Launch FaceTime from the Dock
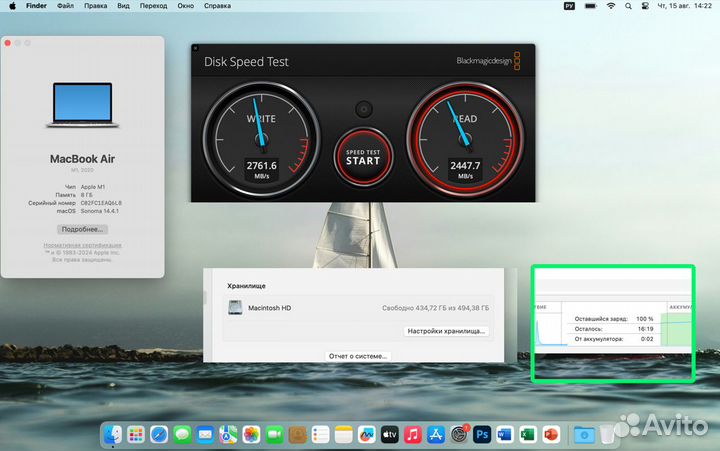The height and width of the screenshot is (451, 720). 275,434
